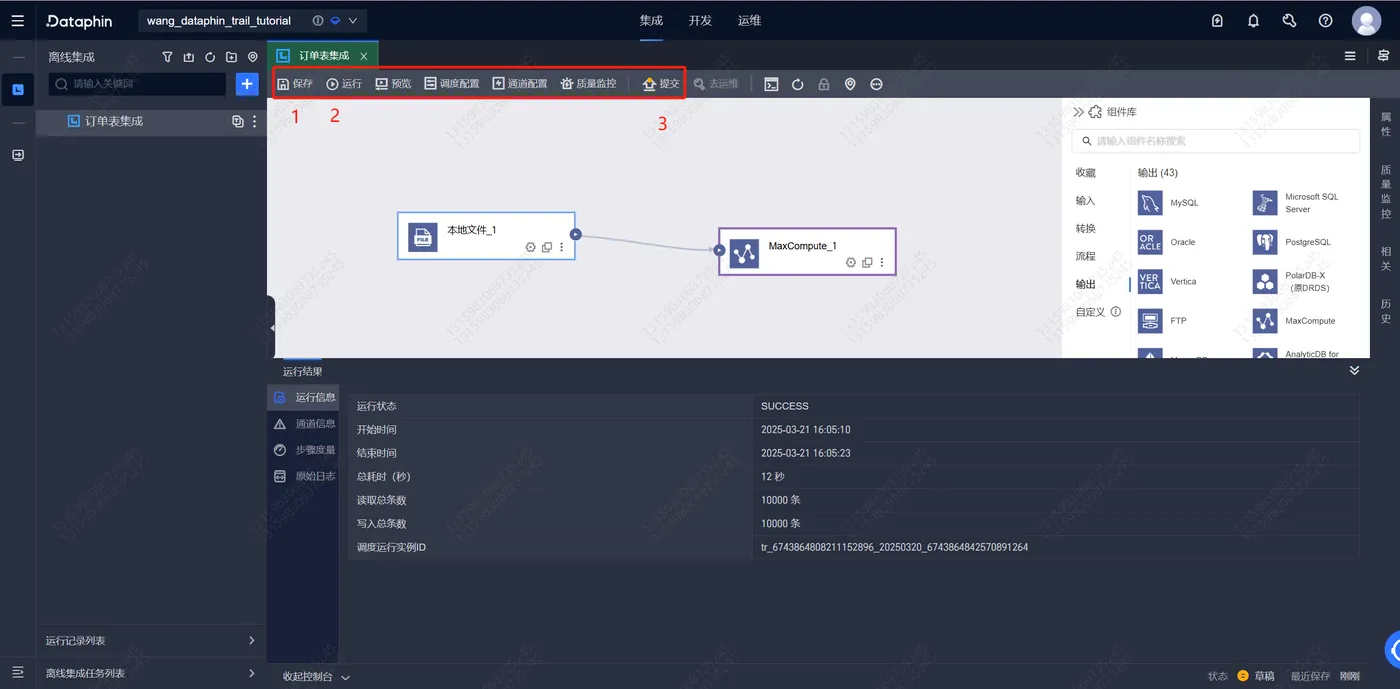This screenshot has width=1400, height=689.
Task: Click 收起控制台 collapse console
Action: 316,677
